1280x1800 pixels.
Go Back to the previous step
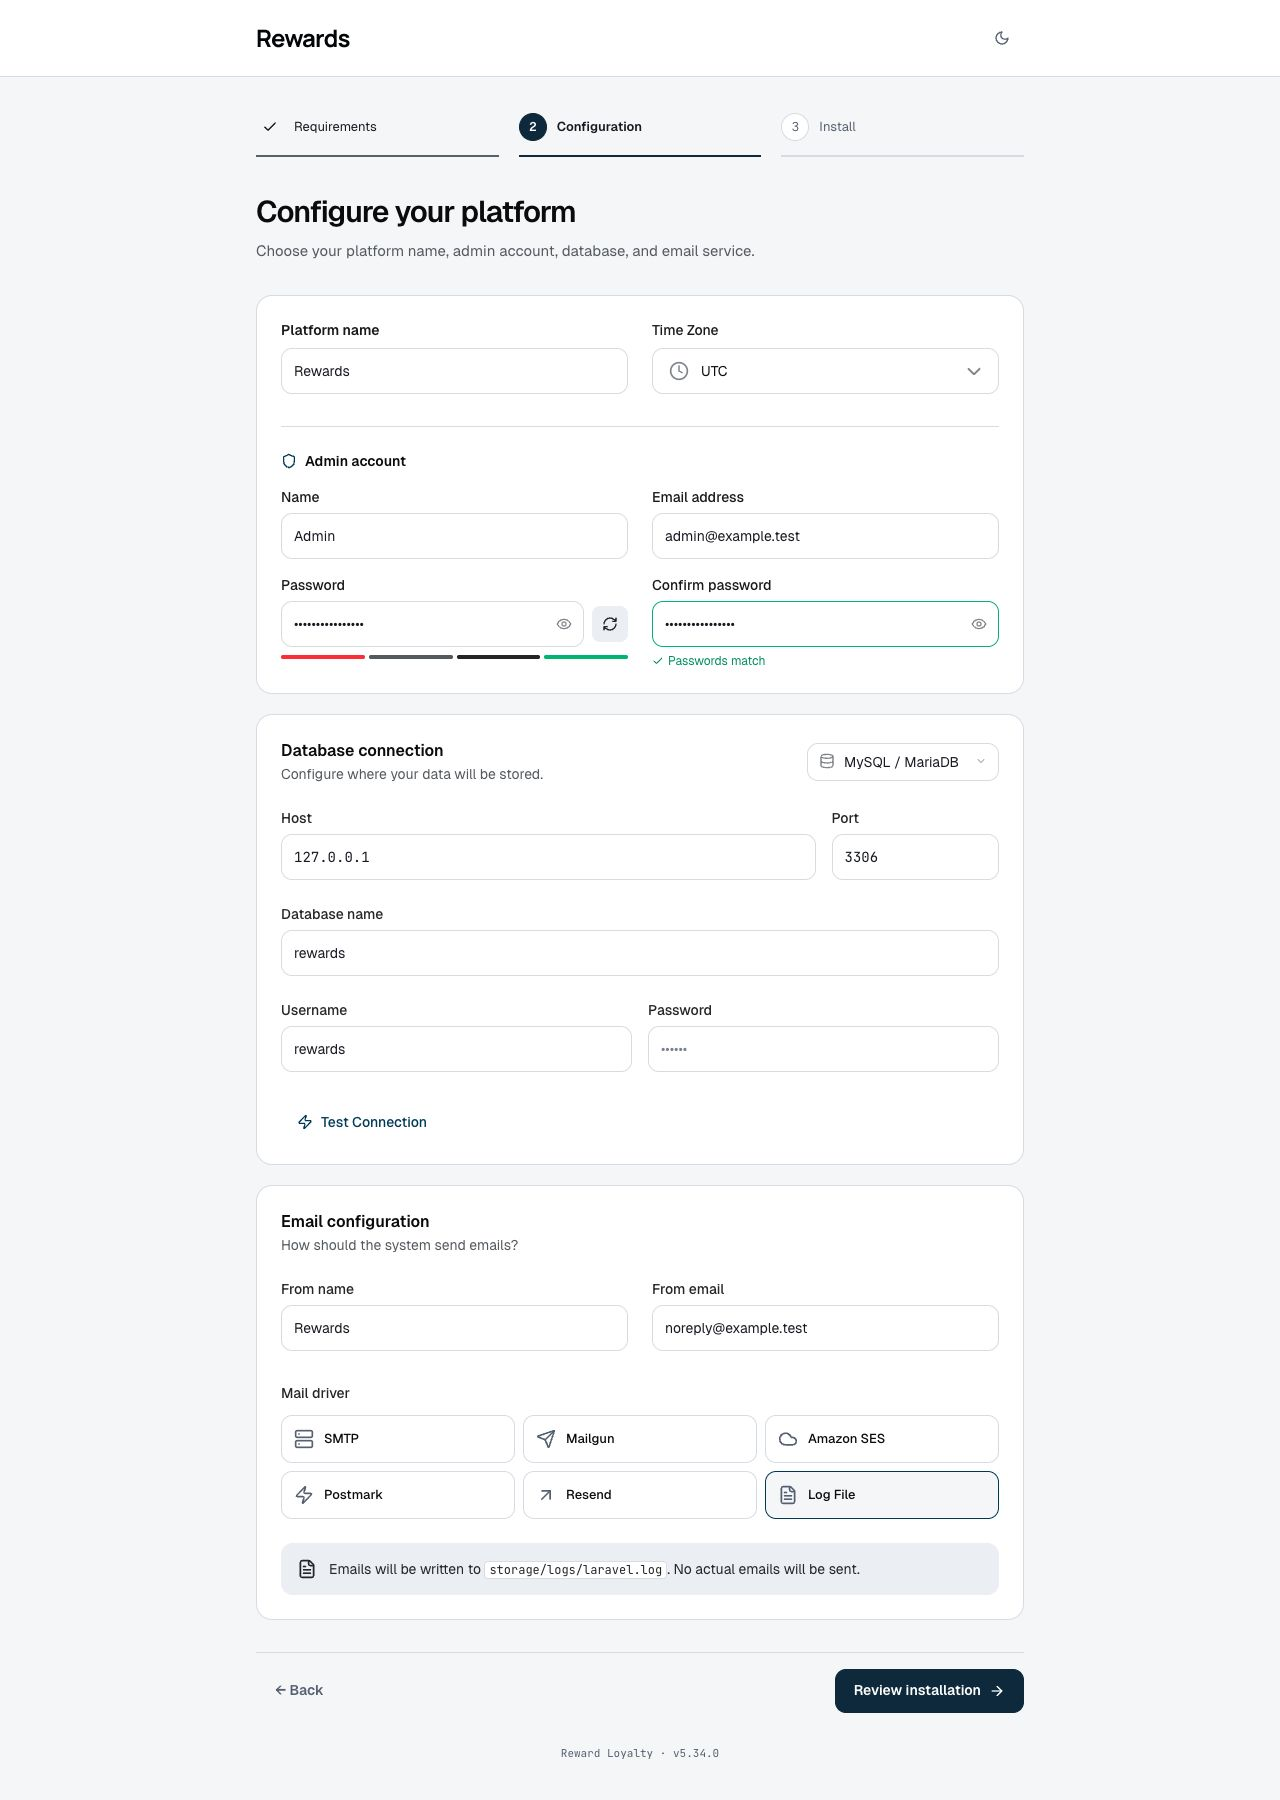coord(299,1690)
